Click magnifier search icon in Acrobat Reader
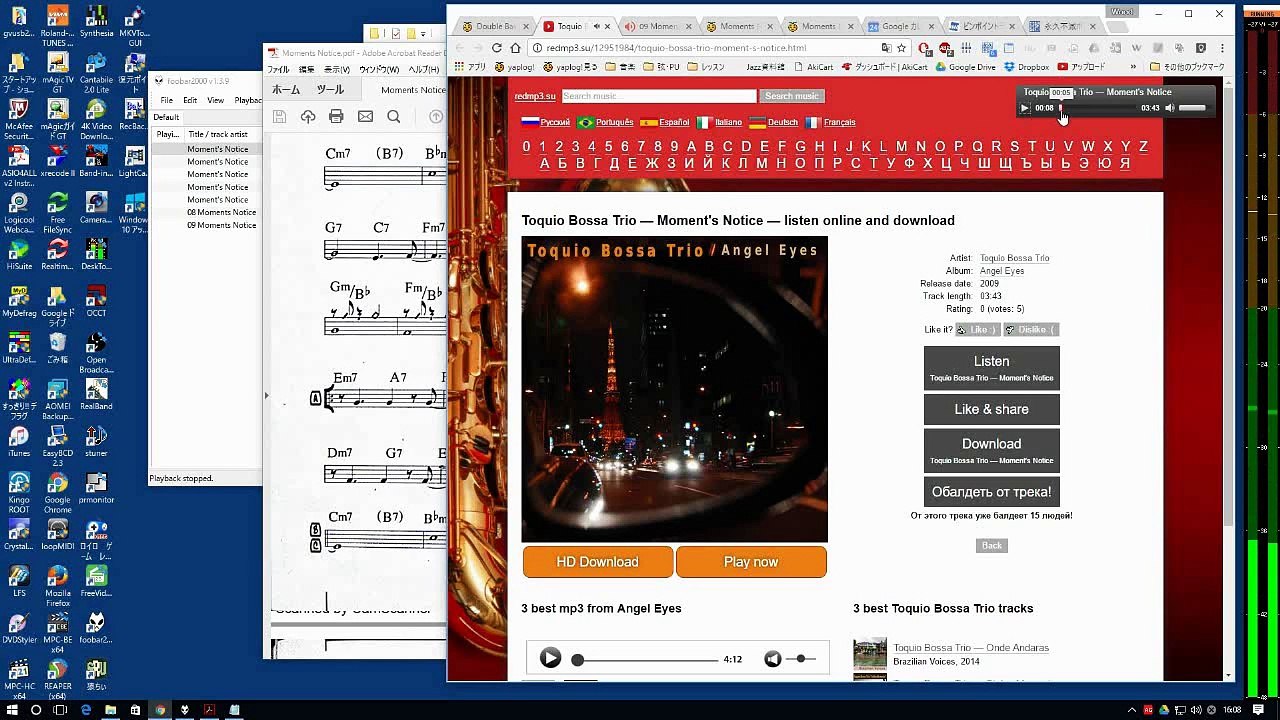1280x720 pixels. coord(394,117)
